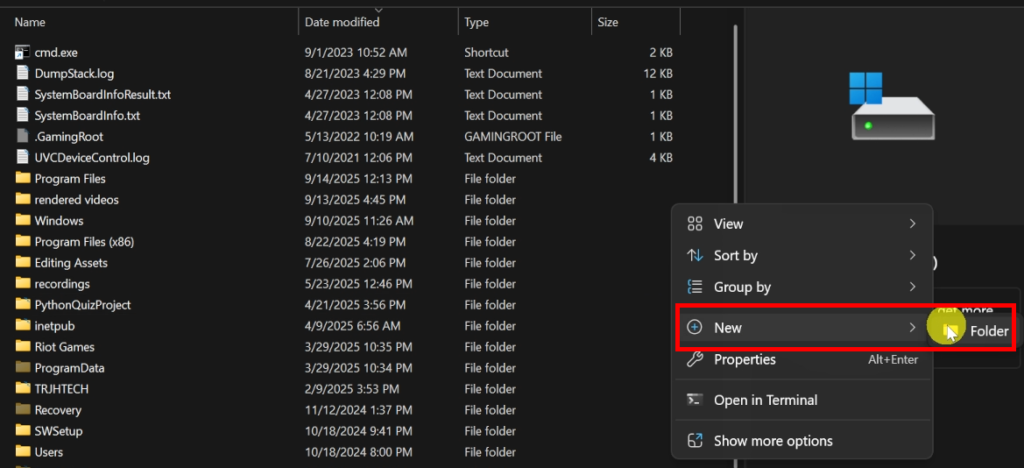Select the DumpStack.log file icon

24,73
